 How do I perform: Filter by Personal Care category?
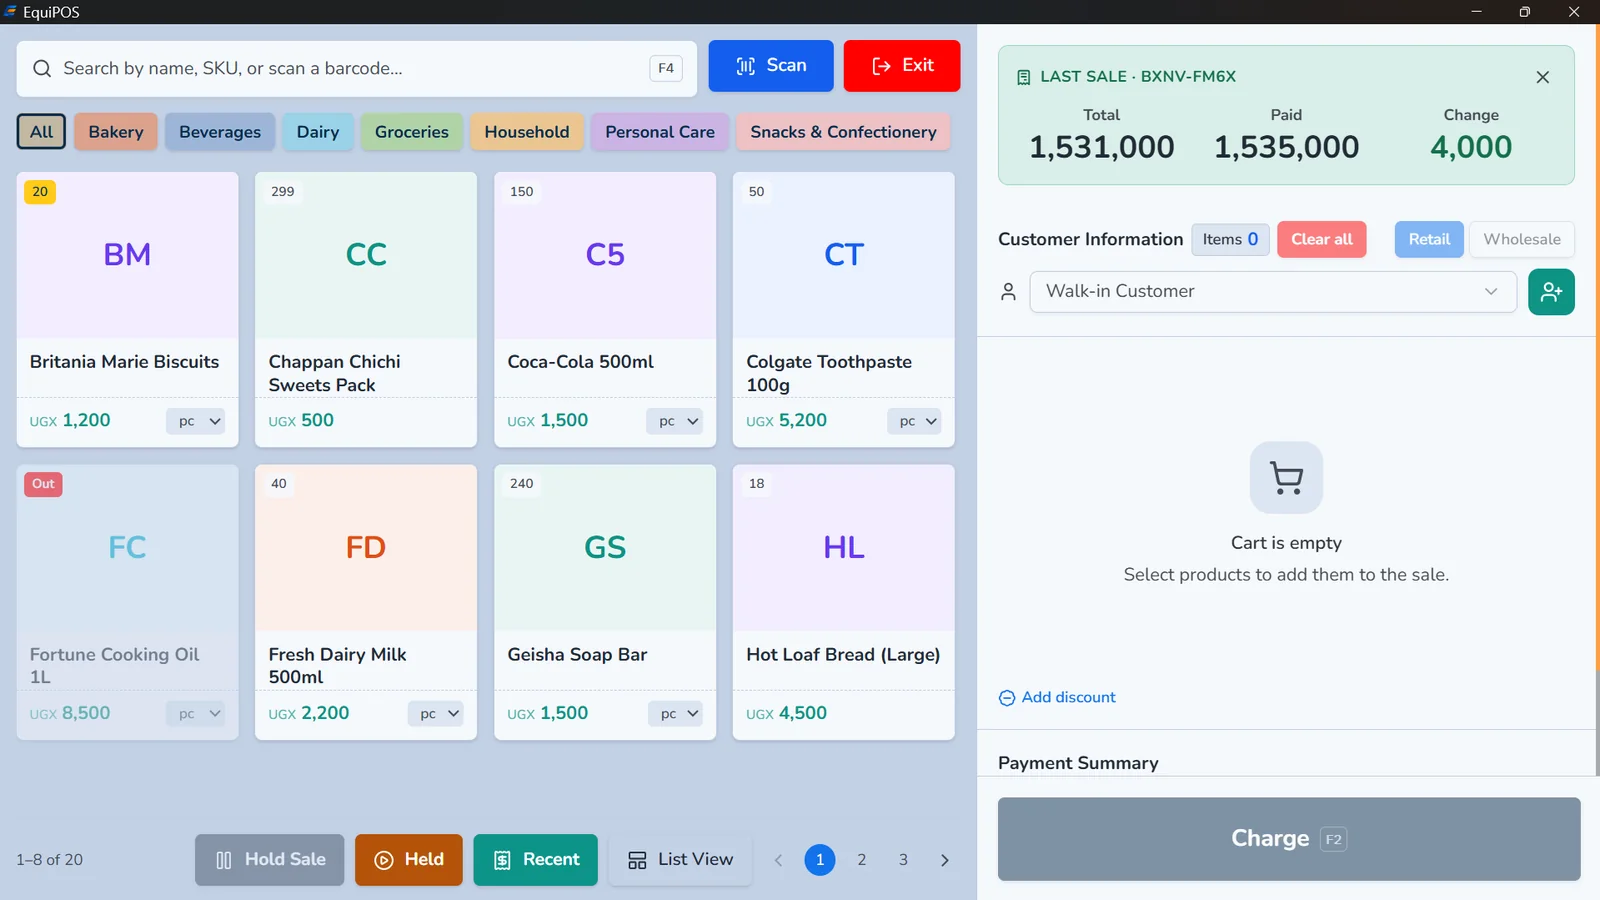[660, 132]
